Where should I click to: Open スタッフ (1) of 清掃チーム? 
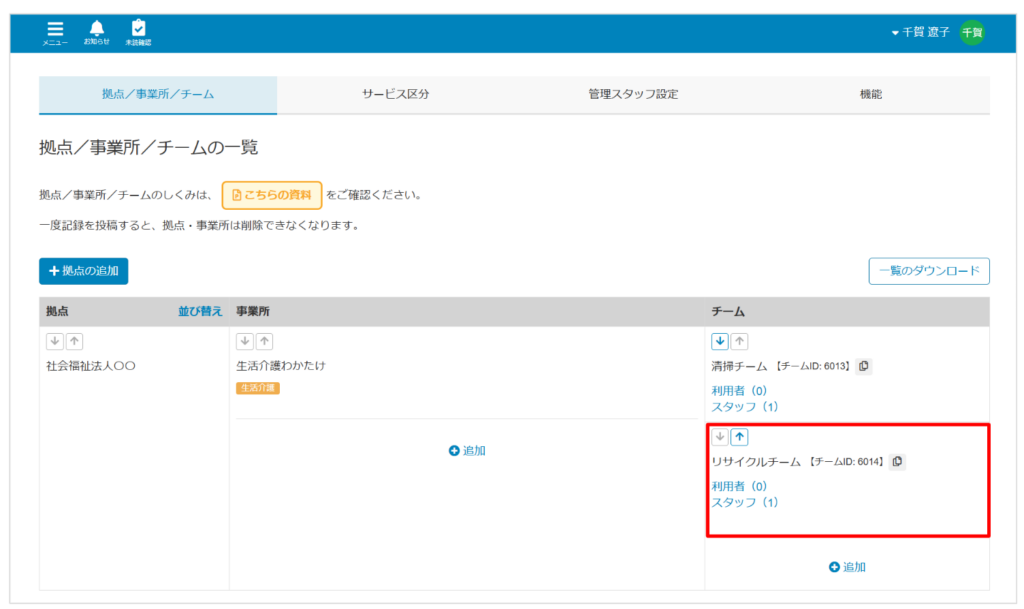click(744, 407)
